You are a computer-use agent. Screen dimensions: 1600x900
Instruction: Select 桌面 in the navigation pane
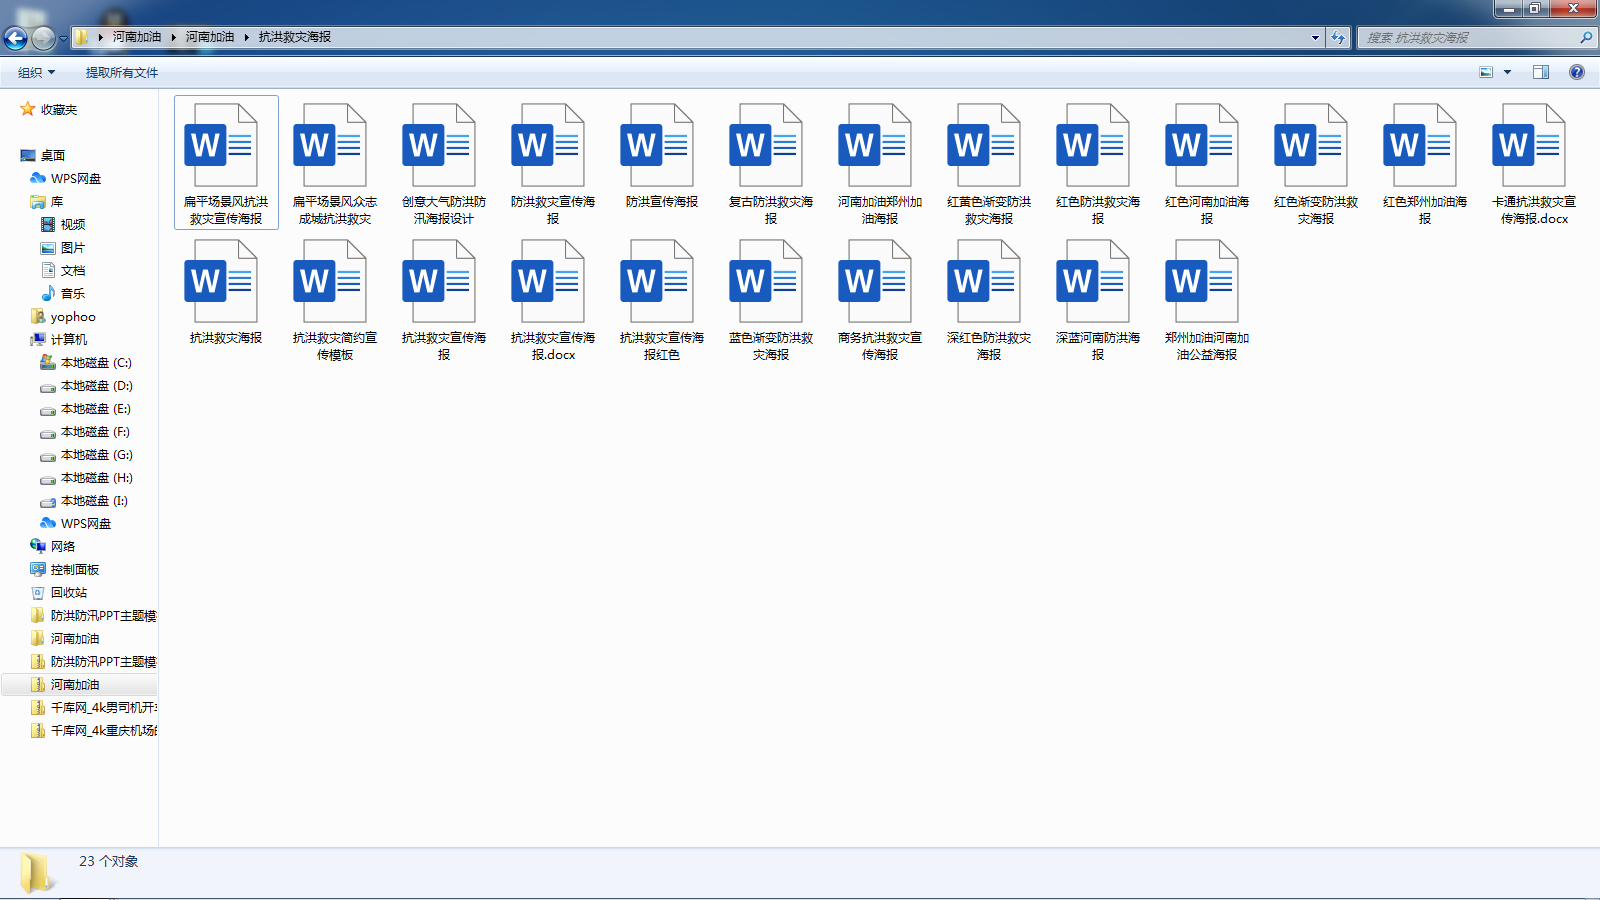tap(53, 155)
